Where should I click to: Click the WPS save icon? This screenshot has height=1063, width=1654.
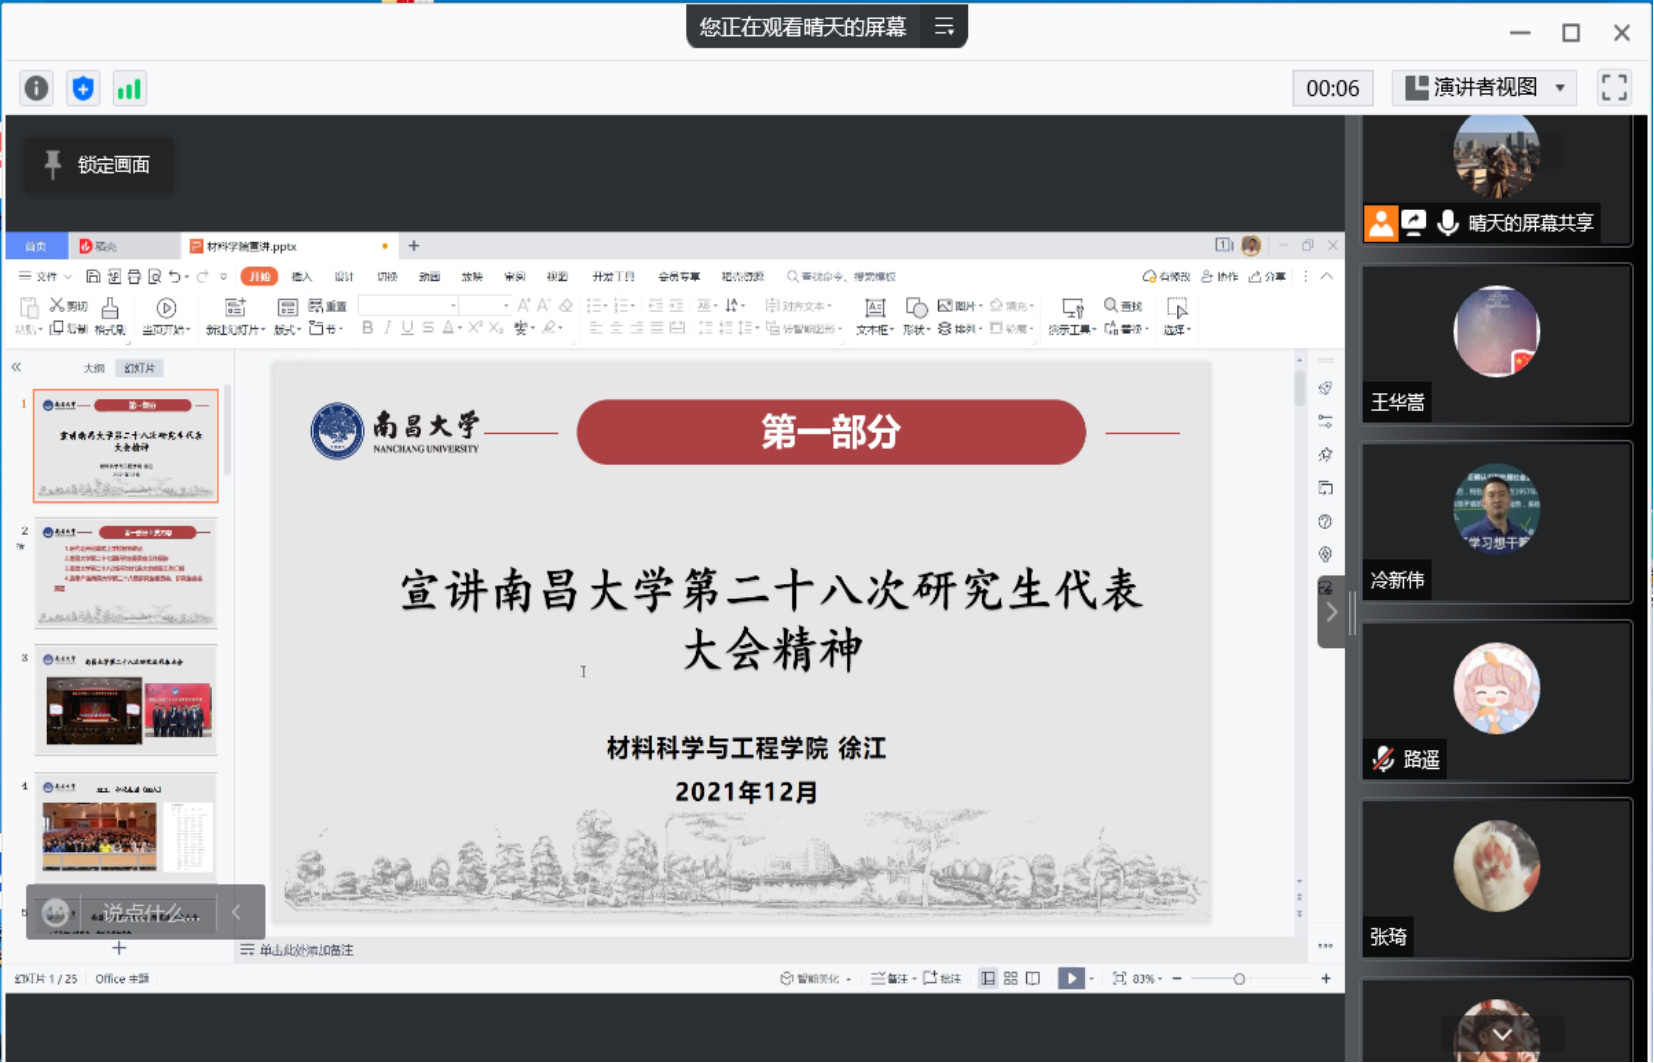click(x=93, y=276)
